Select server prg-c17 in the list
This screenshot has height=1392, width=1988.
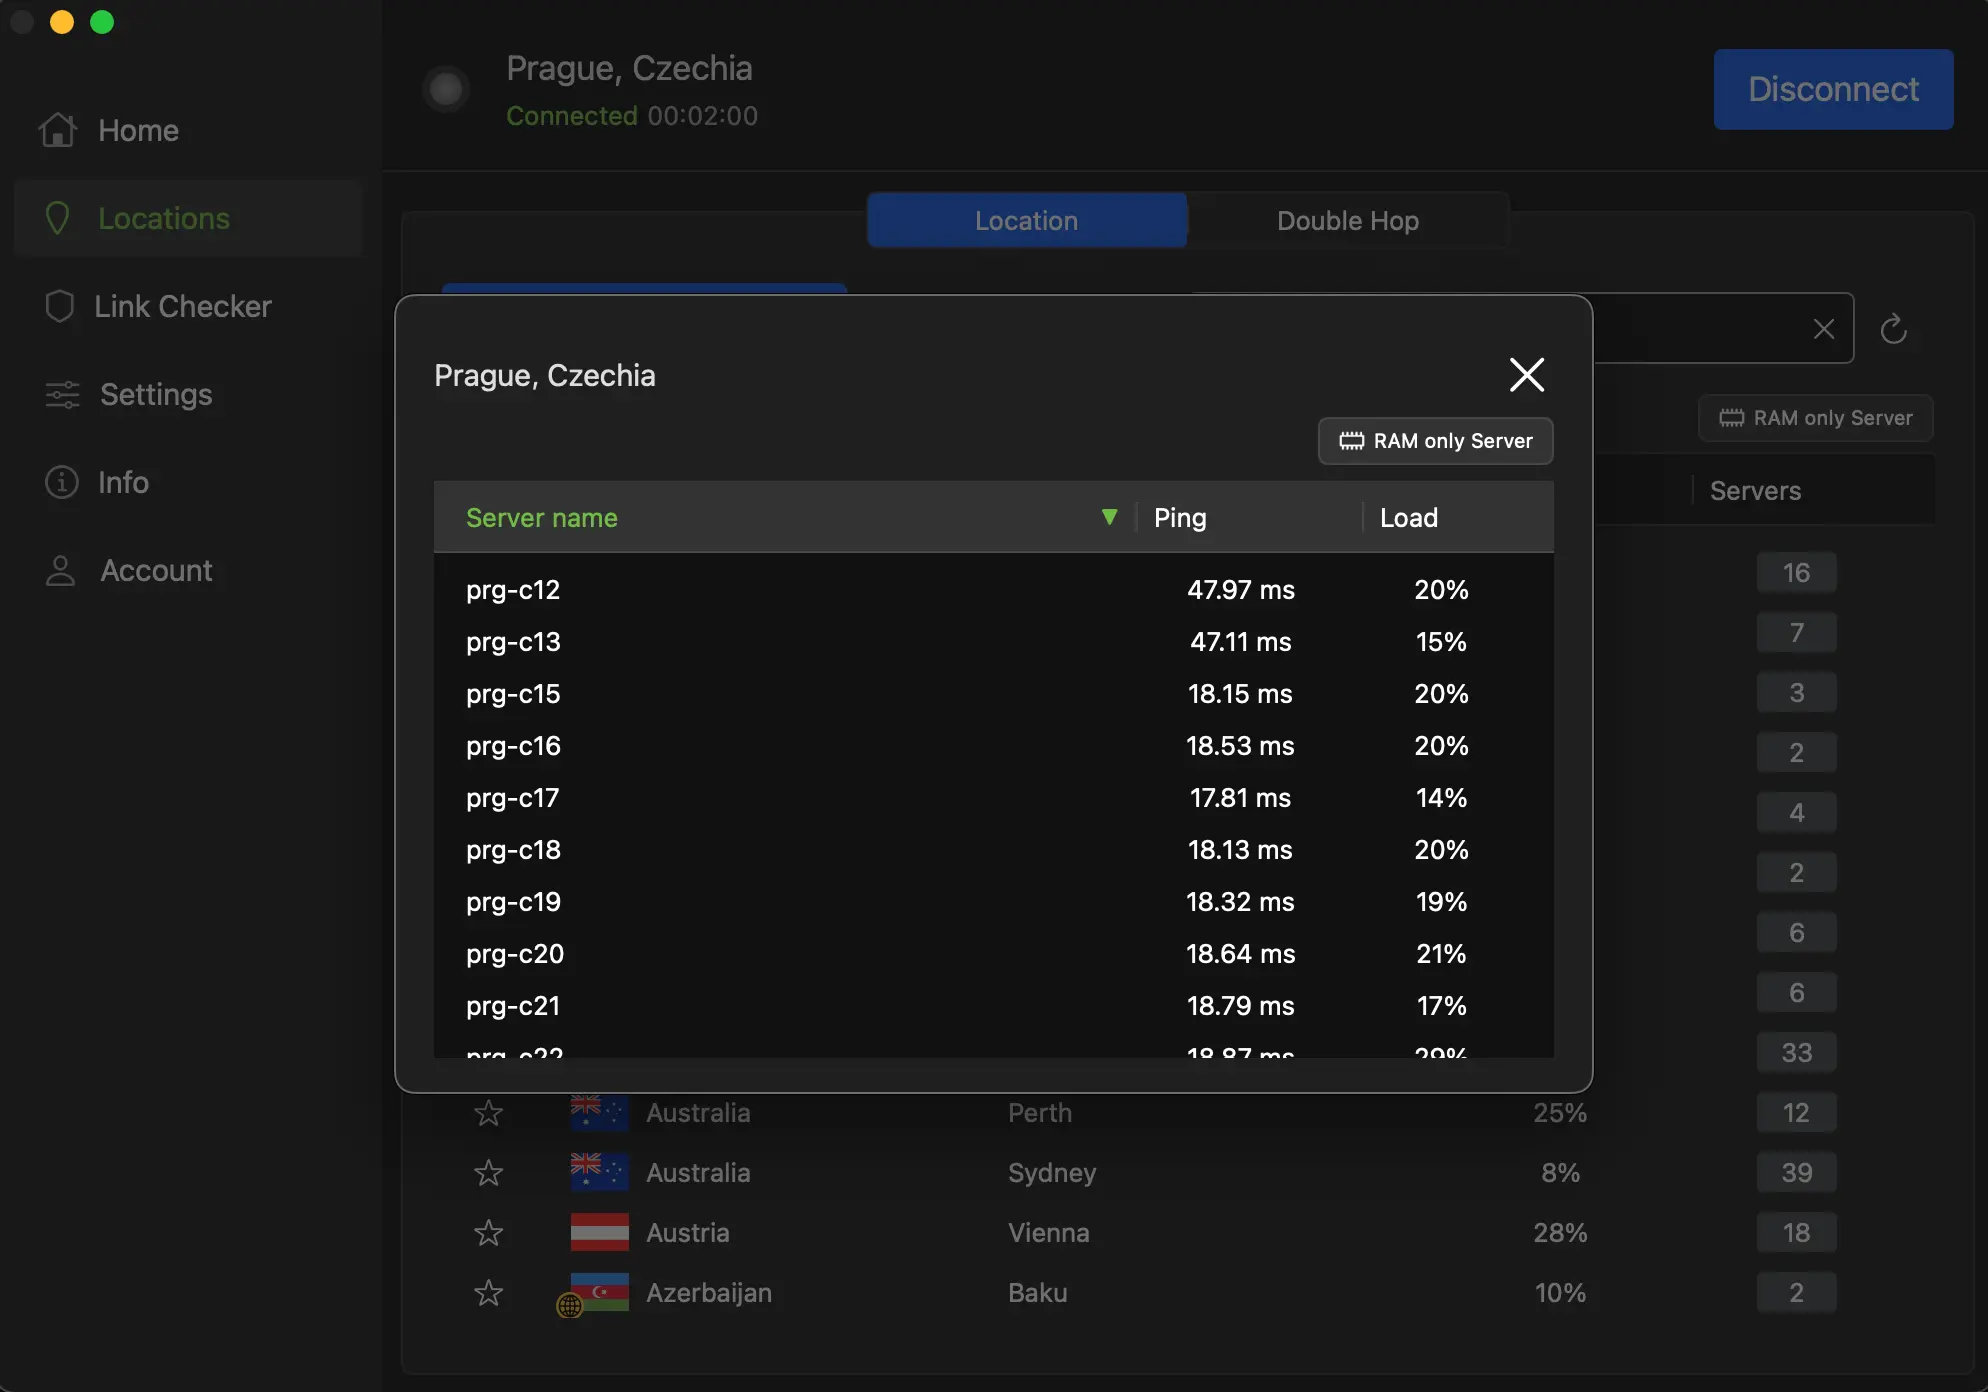(512, 798)
